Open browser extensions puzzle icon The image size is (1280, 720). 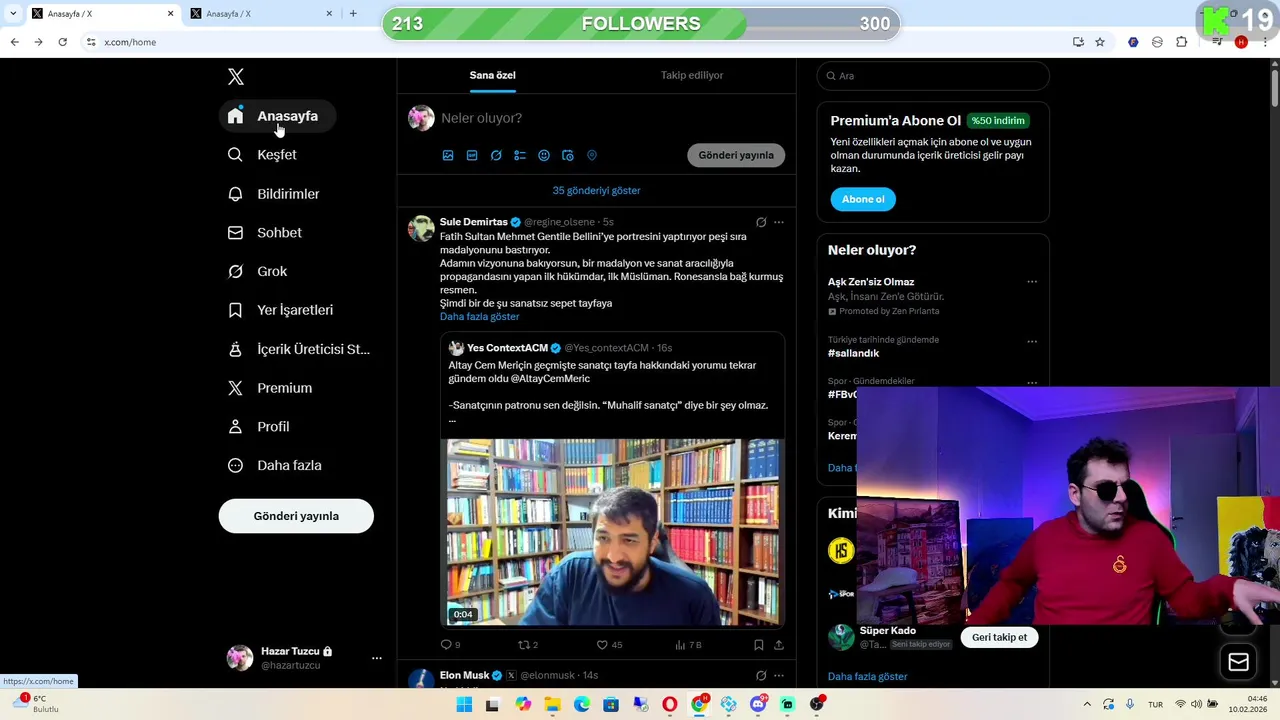1182,42
